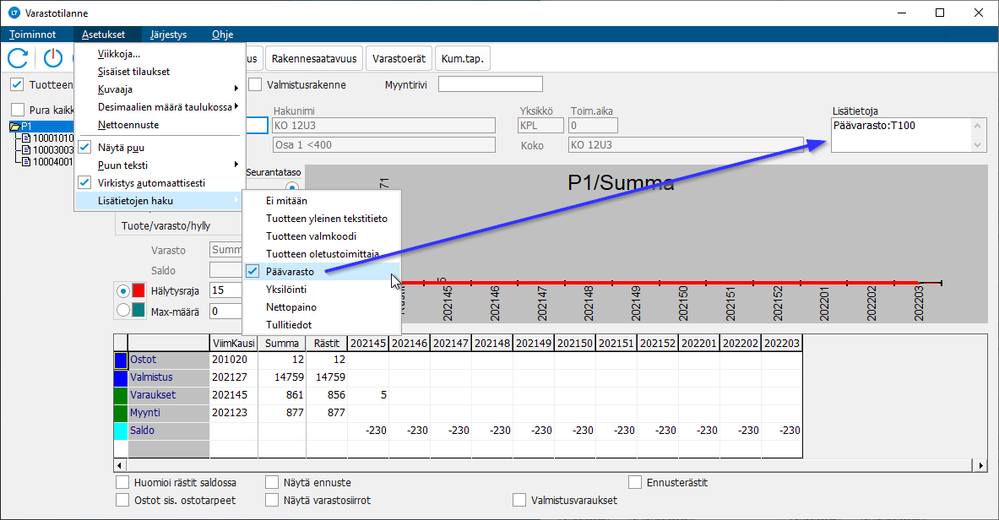Screen dimensions: 999x520
Task: Toggle the Valmistusrakenne checkbox
Action: pos(255,84)
